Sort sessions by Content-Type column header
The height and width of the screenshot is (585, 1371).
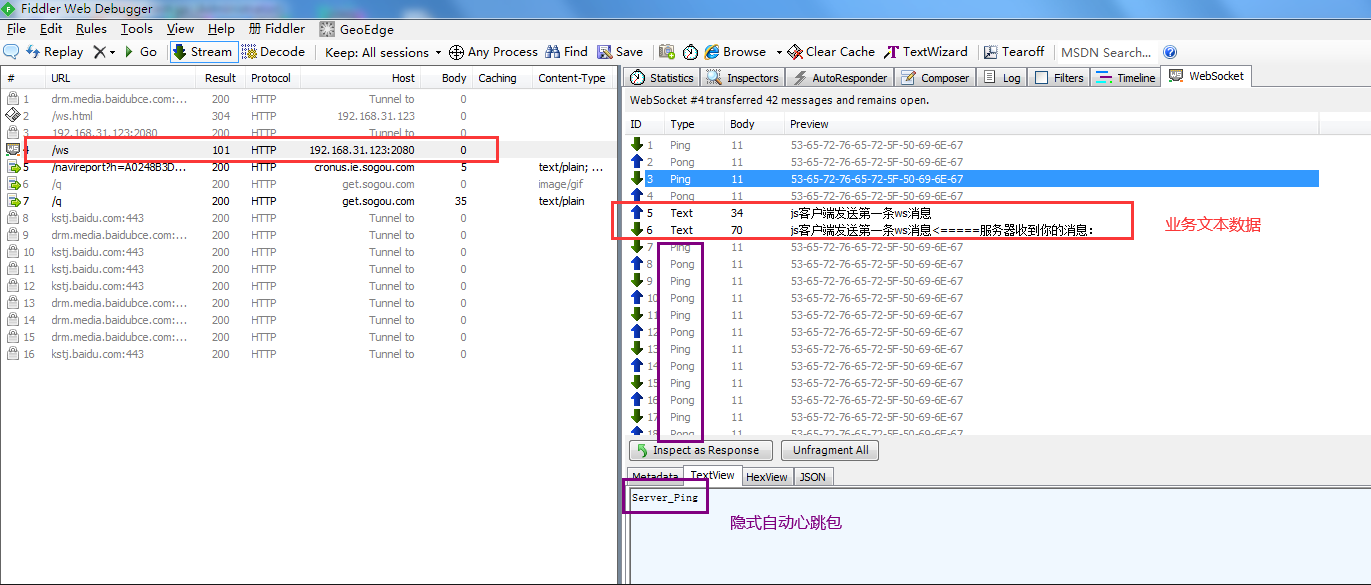572,78
